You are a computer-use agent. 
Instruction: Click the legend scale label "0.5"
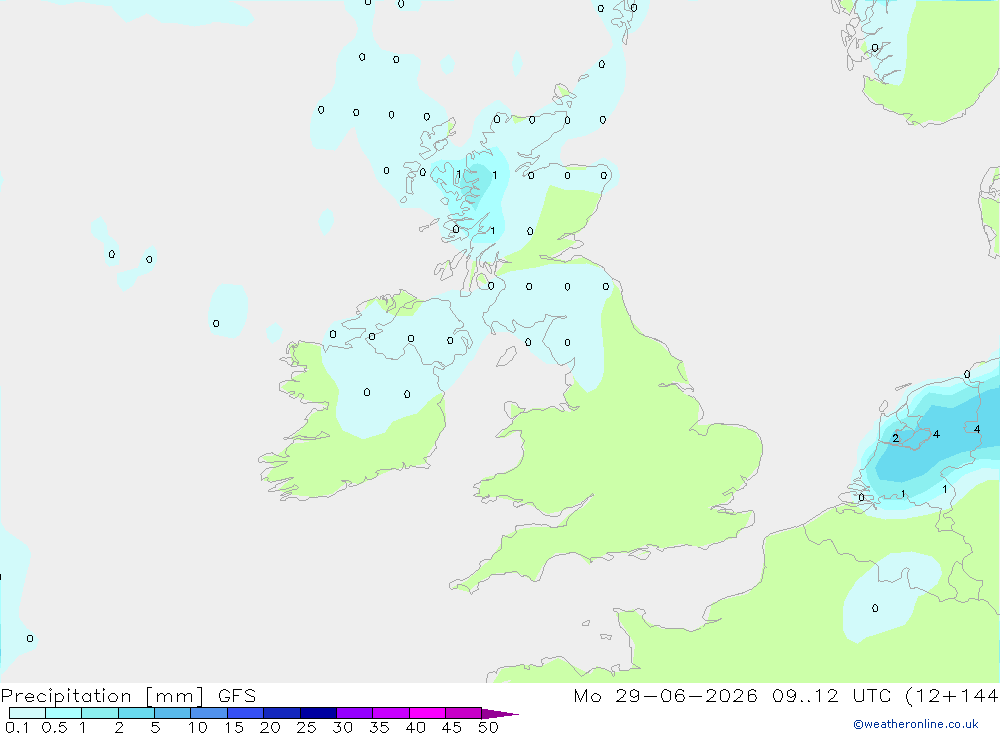55,727
